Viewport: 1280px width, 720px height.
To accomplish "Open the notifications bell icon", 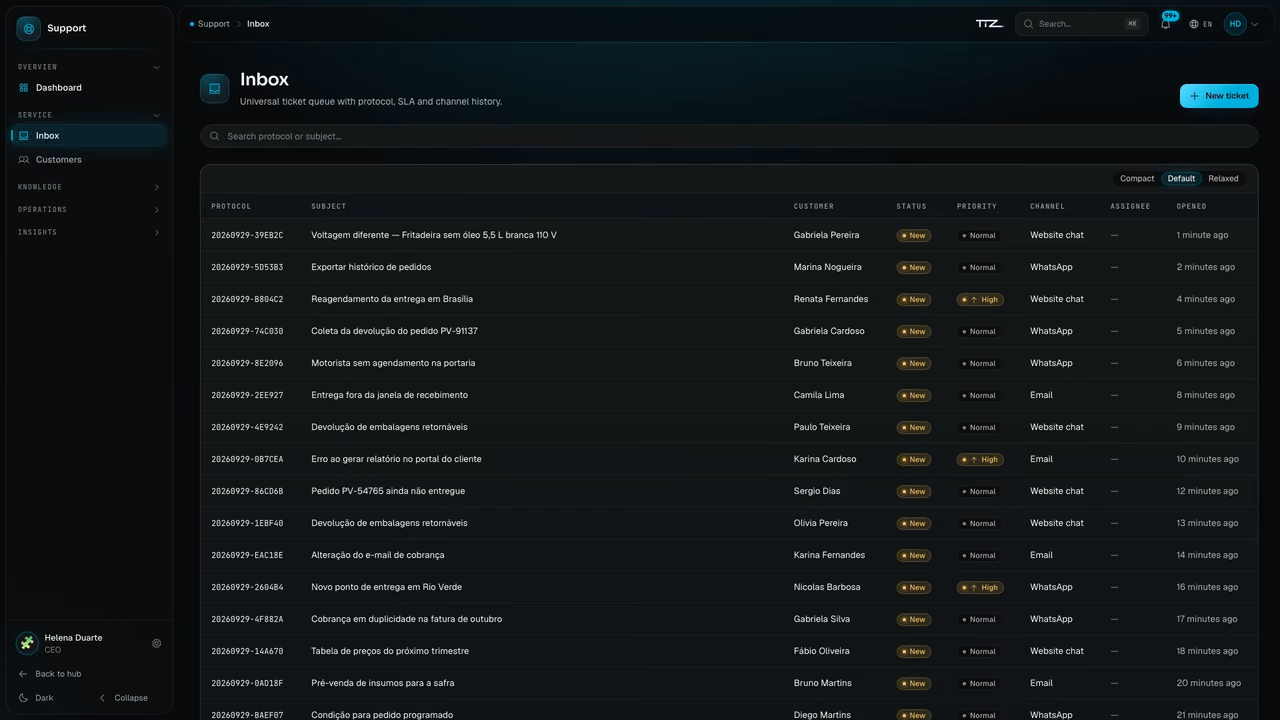I will (1165, 24).
